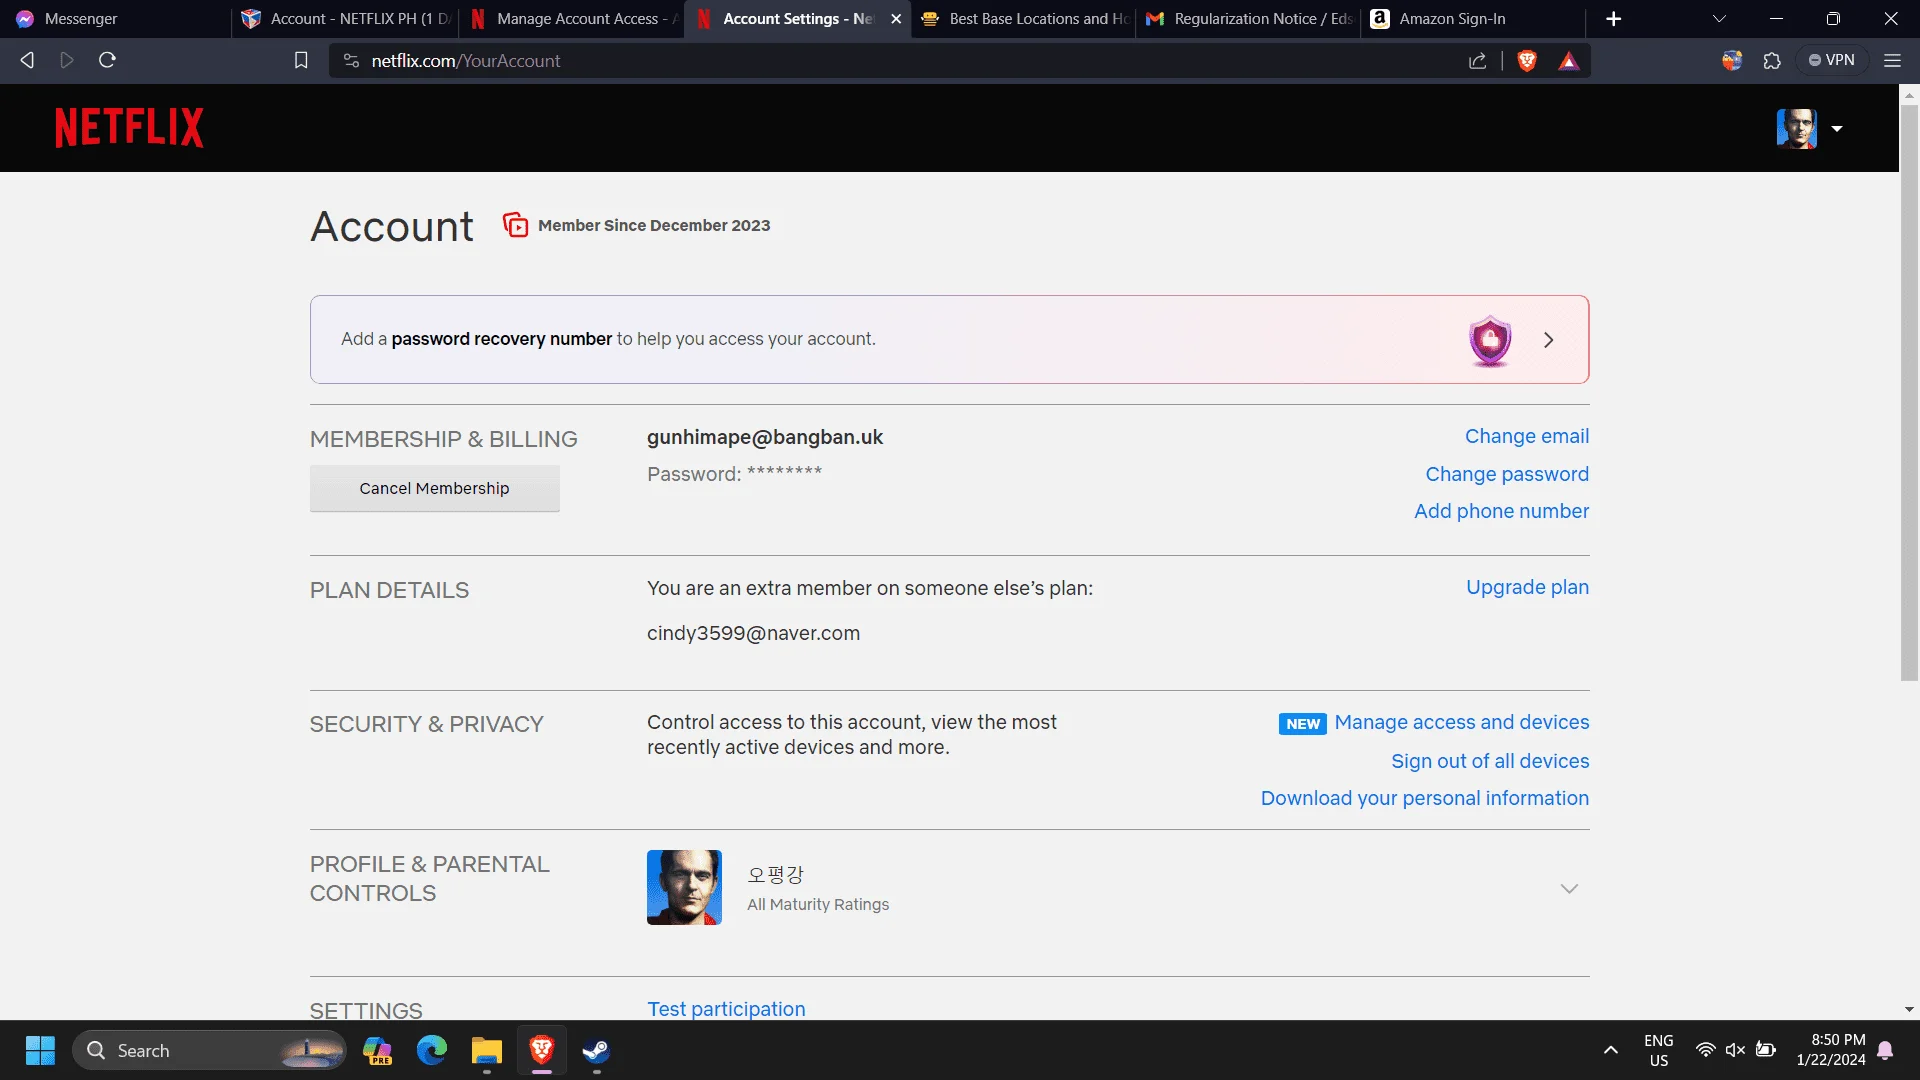Open password recovery number banner arrow
1920x1080 pixels.
[1548, 340]
